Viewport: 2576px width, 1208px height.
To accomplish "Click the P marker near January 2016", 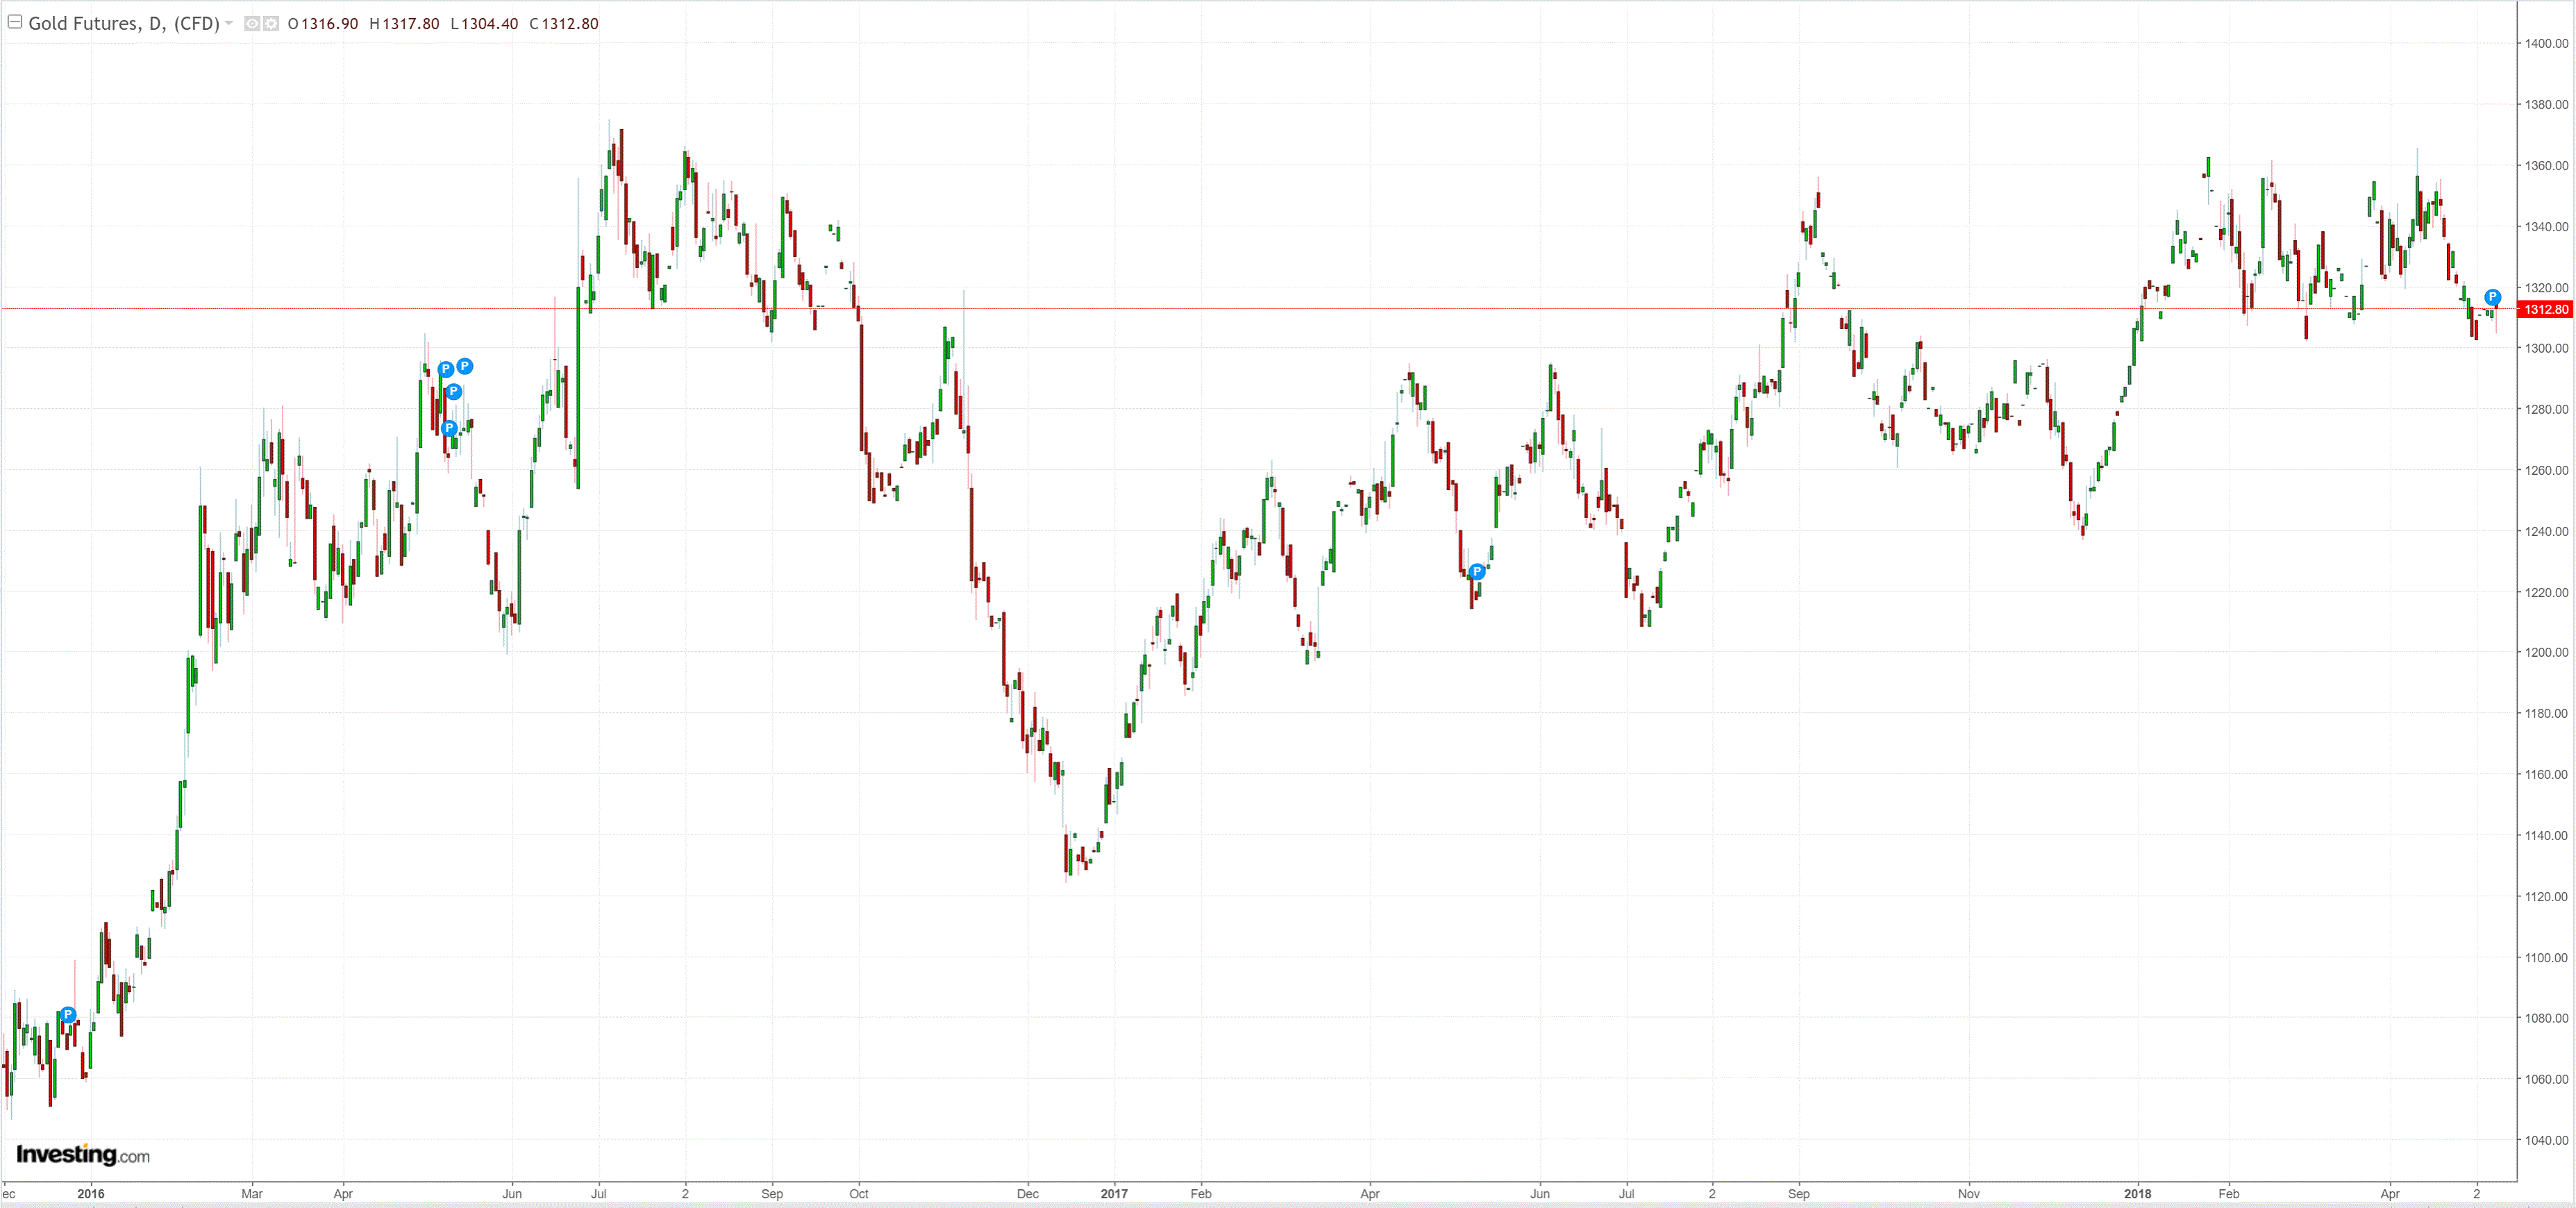I will tap(68, 1015).
